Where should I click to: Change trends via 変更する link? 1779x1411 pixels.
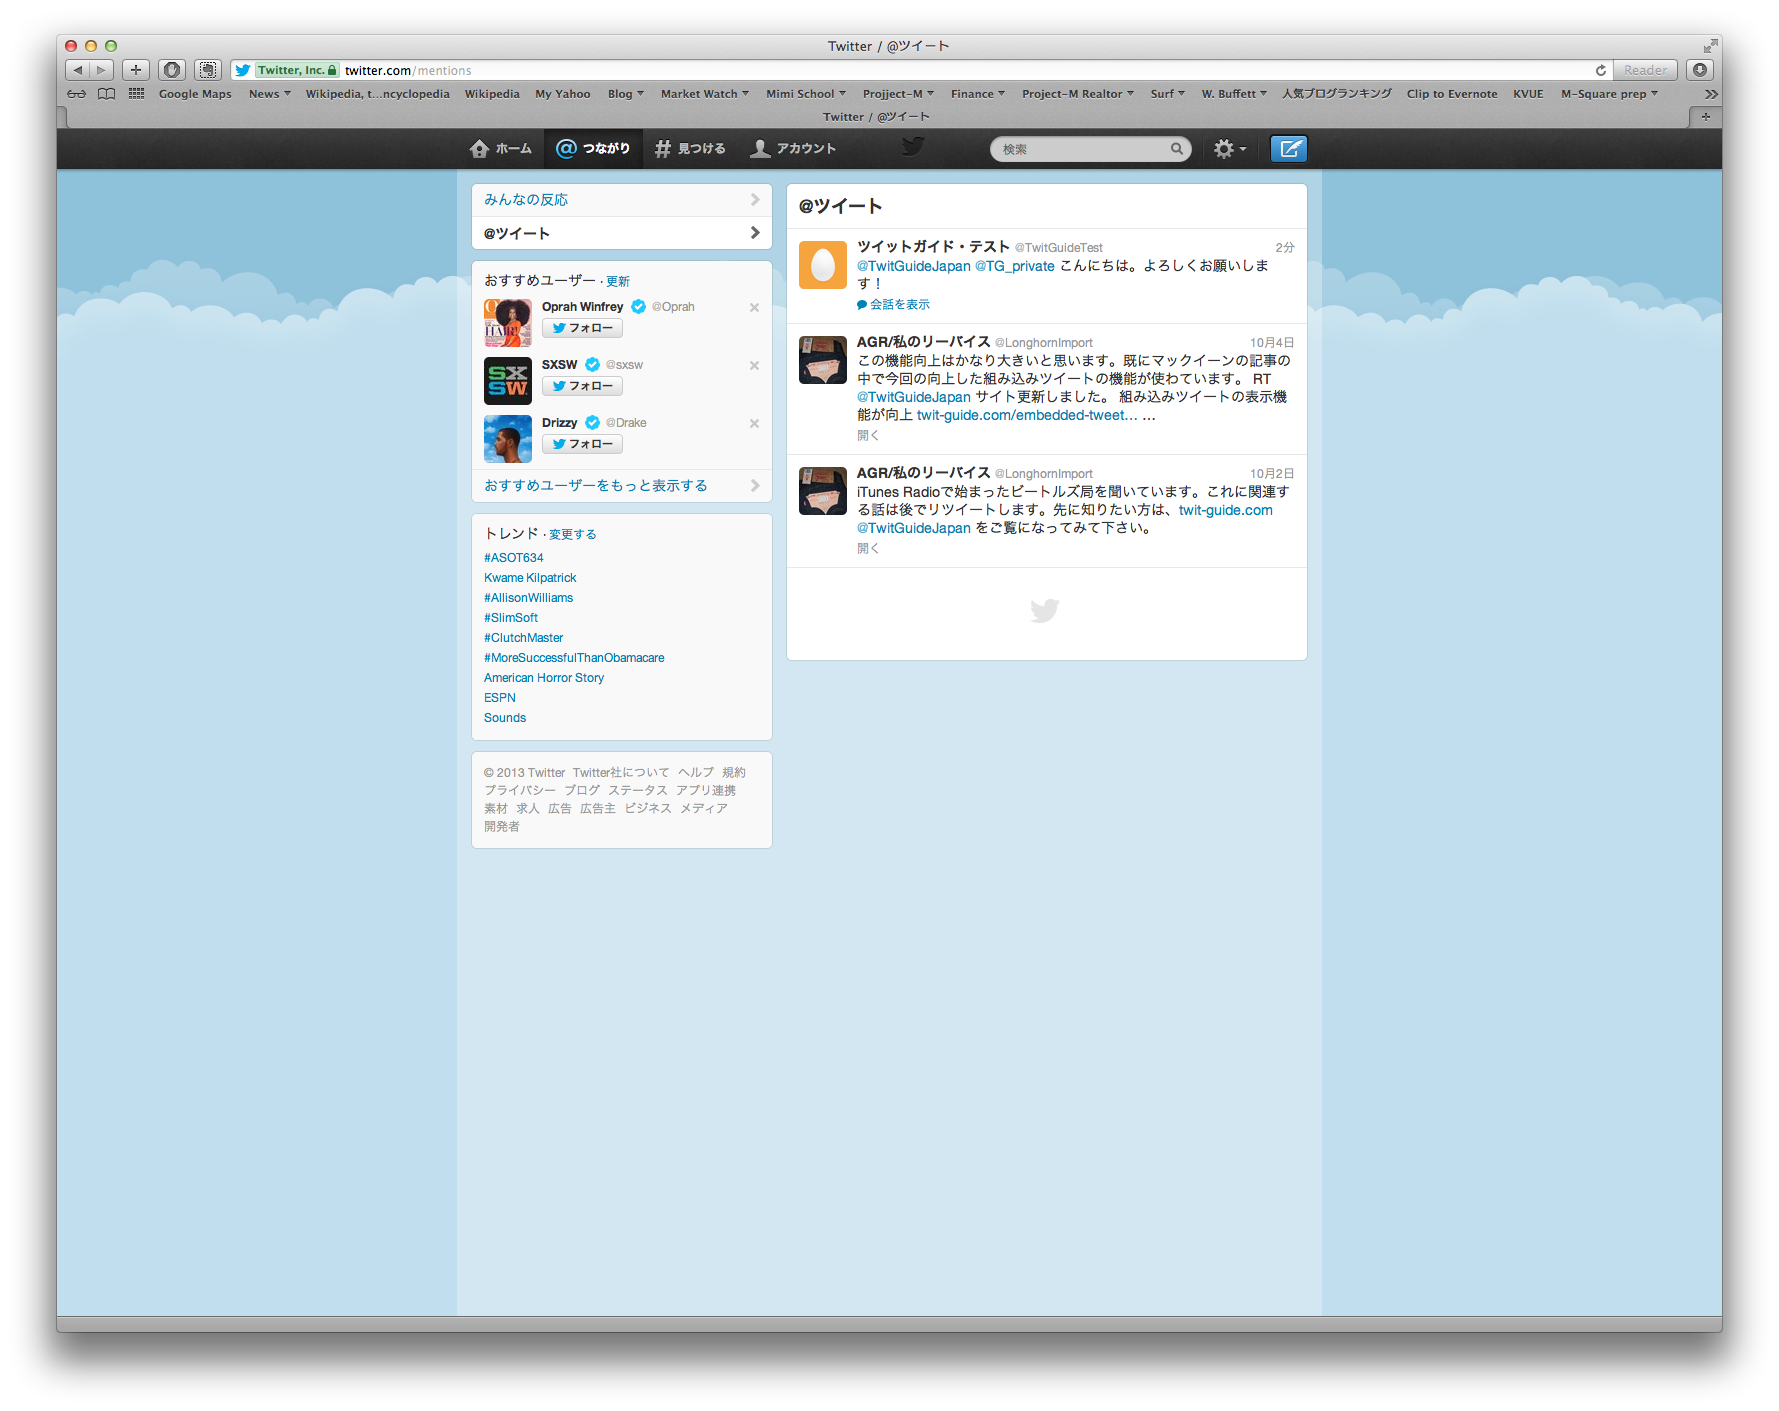click(x=573, y=535)
